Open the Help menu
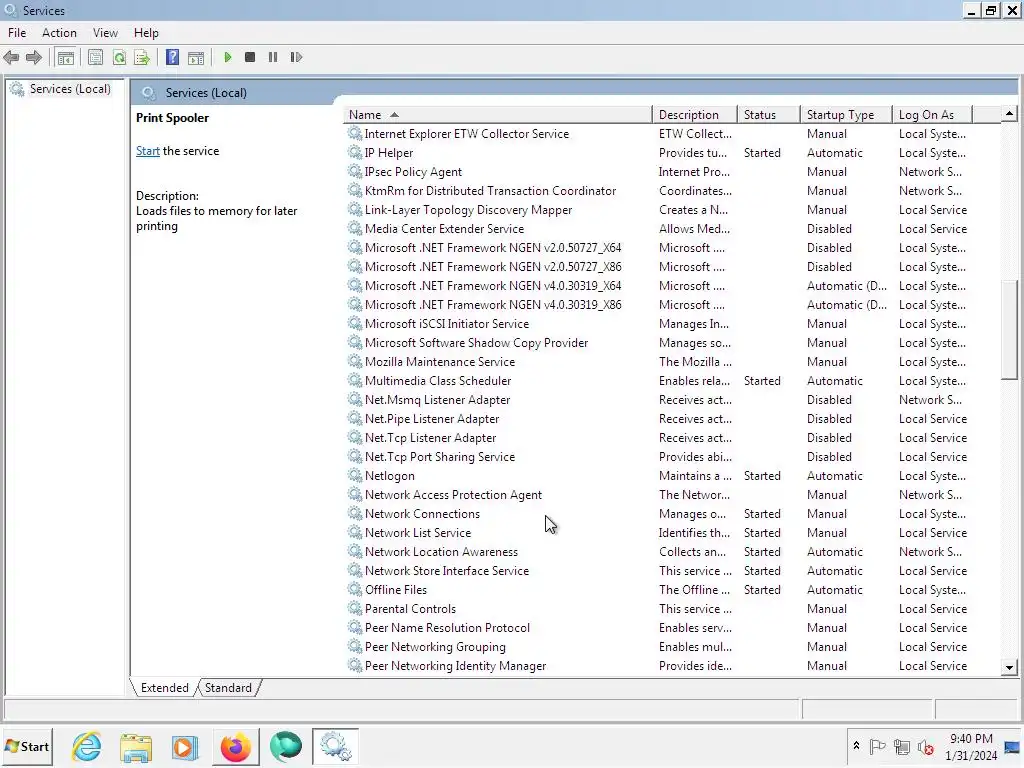 coord(146,33)
